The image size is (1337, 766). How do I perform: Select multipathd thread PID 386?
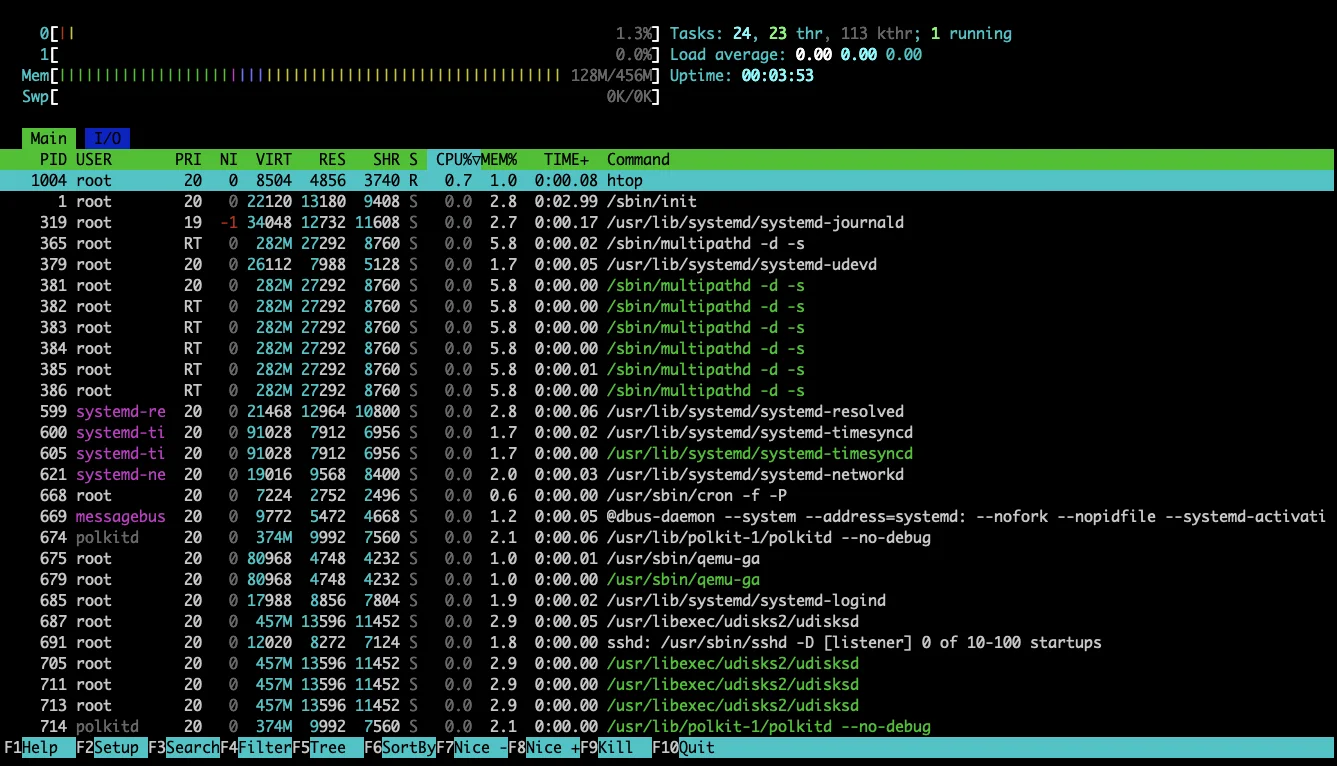click(x=668, y=391)
